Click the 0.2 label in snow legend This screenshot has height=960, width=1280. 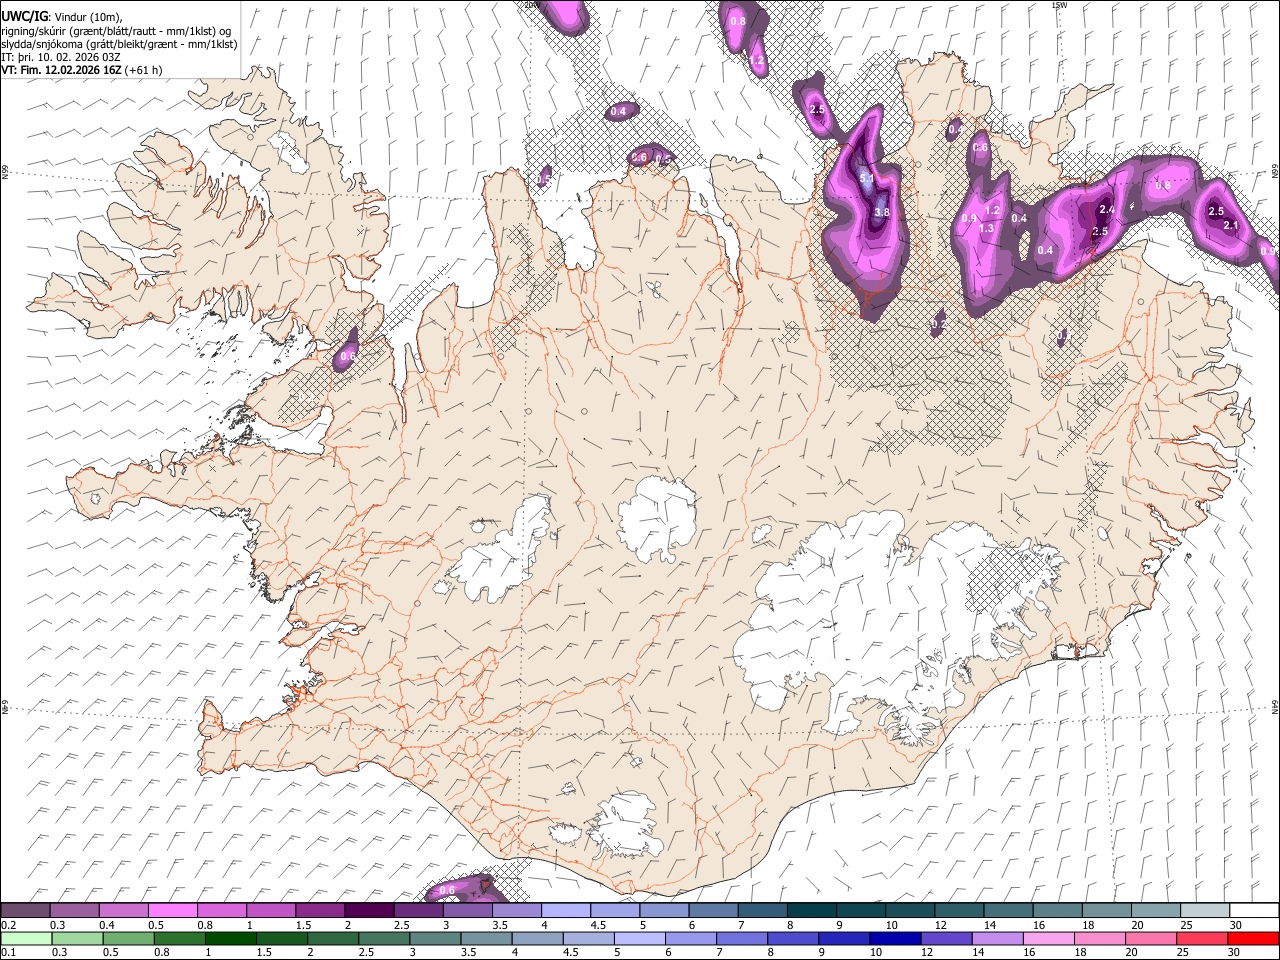pos(9,925)
